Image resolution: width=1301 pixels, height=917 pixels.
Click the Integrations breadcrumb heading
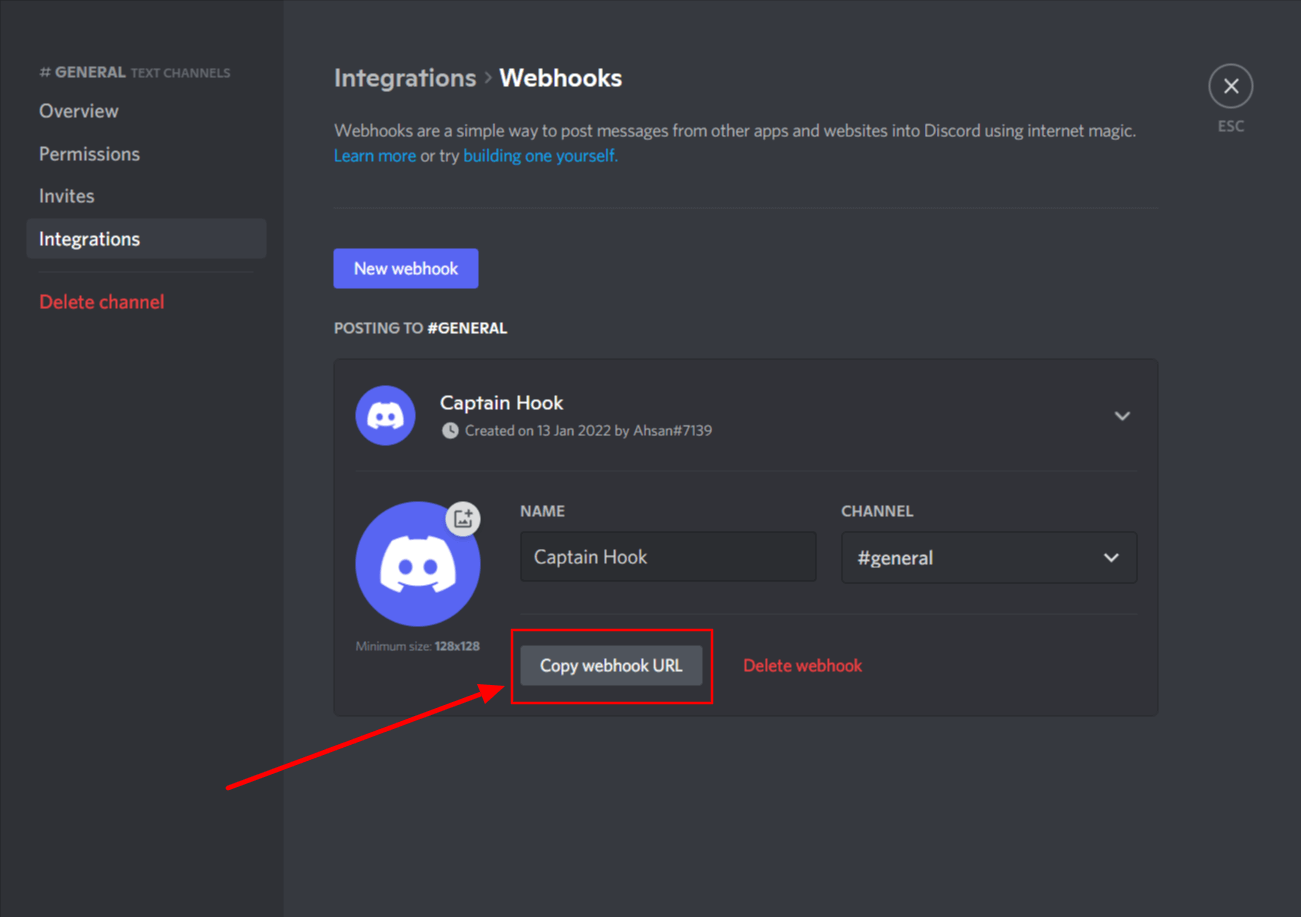(x=404, y=77)
